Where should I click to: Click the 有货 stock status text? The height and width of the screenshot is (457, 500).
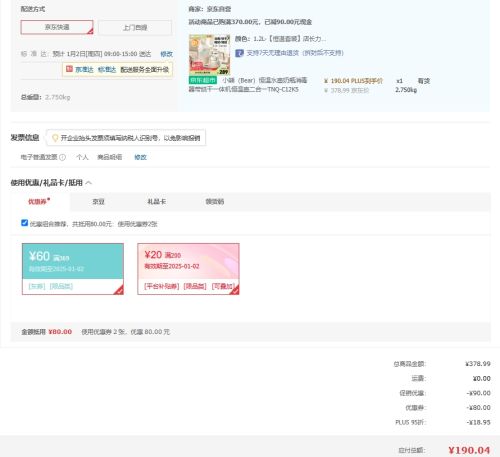(424, 81)
